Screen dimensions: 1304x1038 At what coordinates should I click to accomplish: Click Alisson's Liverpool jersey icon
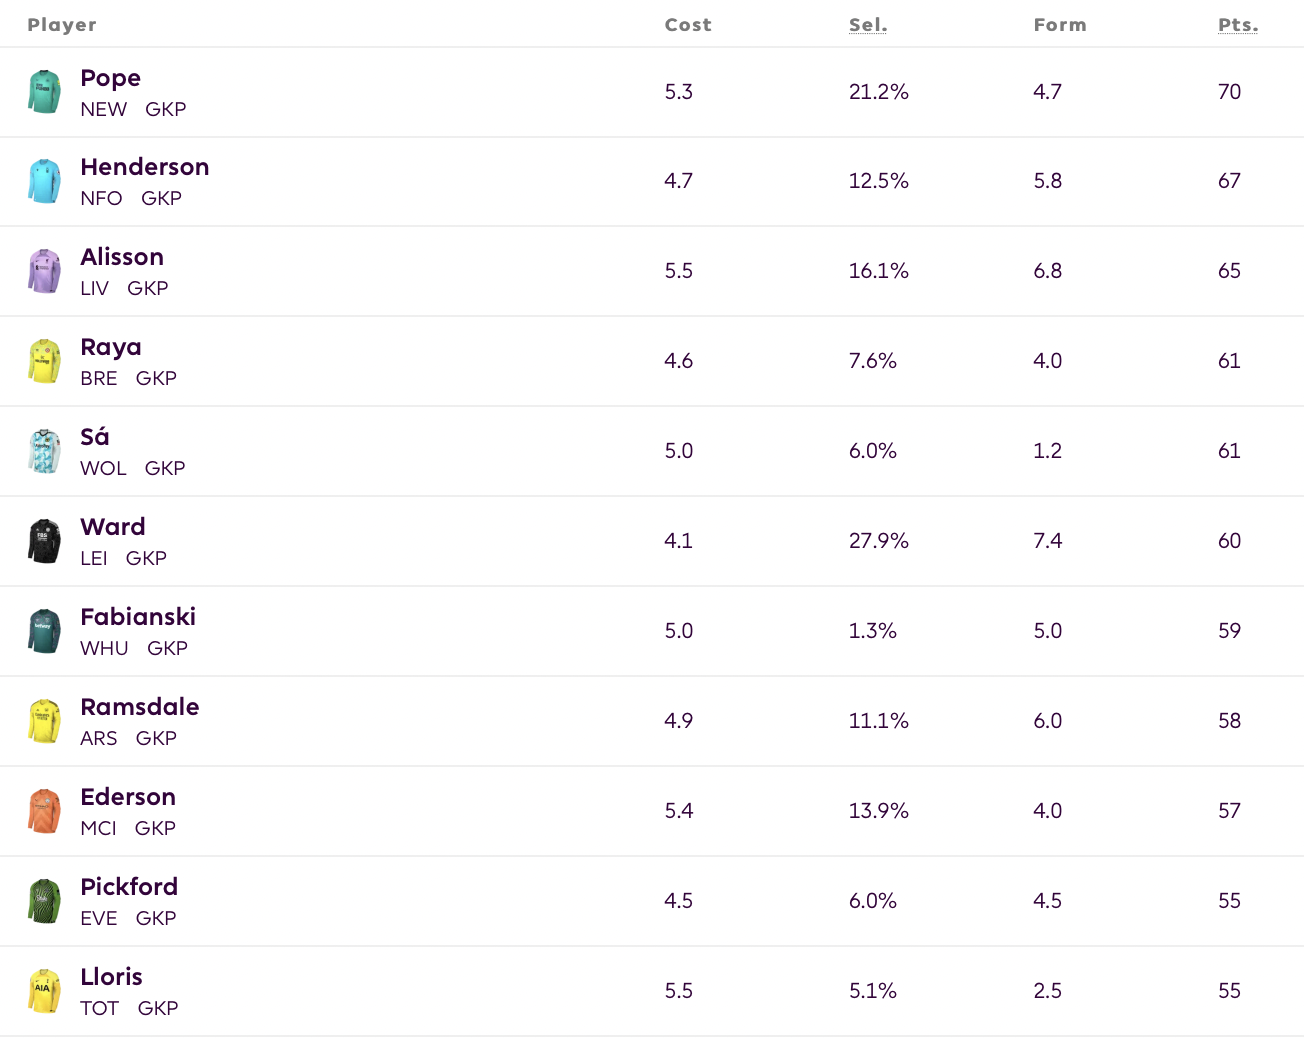point(44,271)
